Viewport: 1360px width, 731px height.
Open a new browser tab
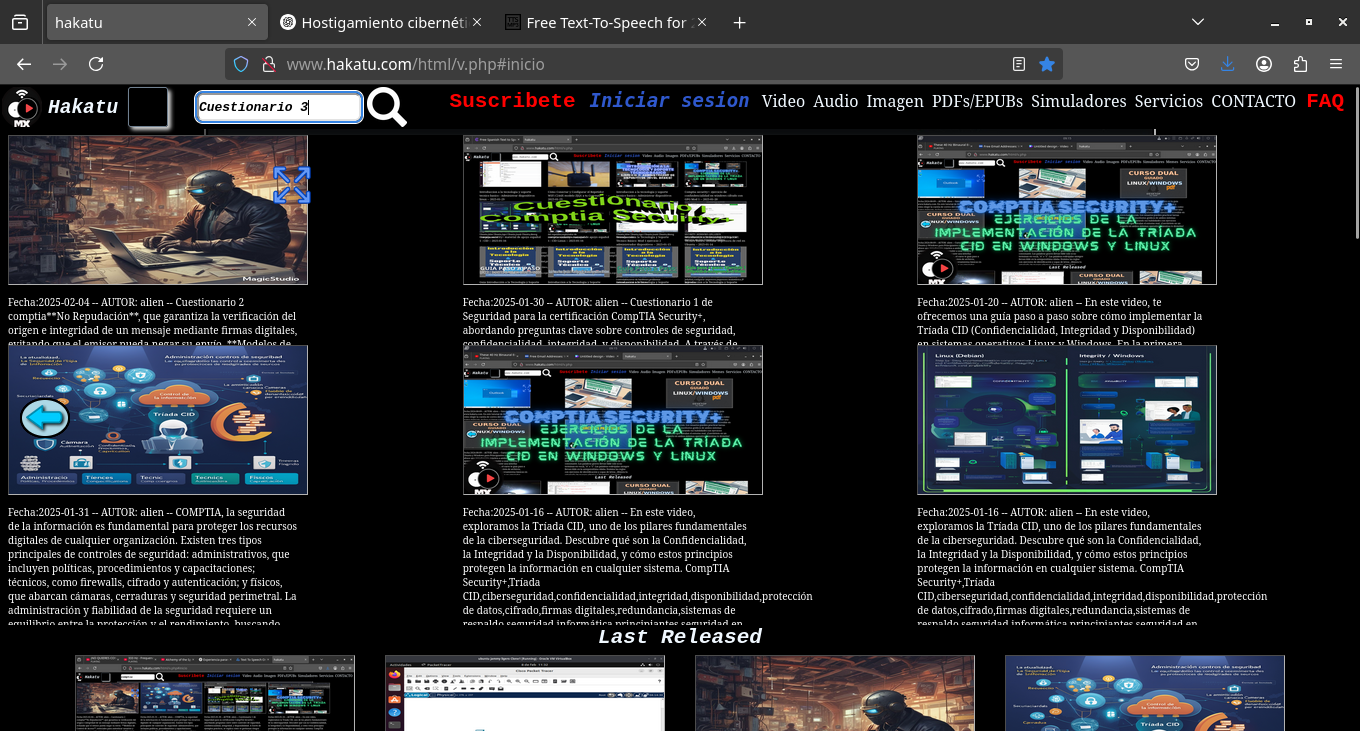pos(739,22)
